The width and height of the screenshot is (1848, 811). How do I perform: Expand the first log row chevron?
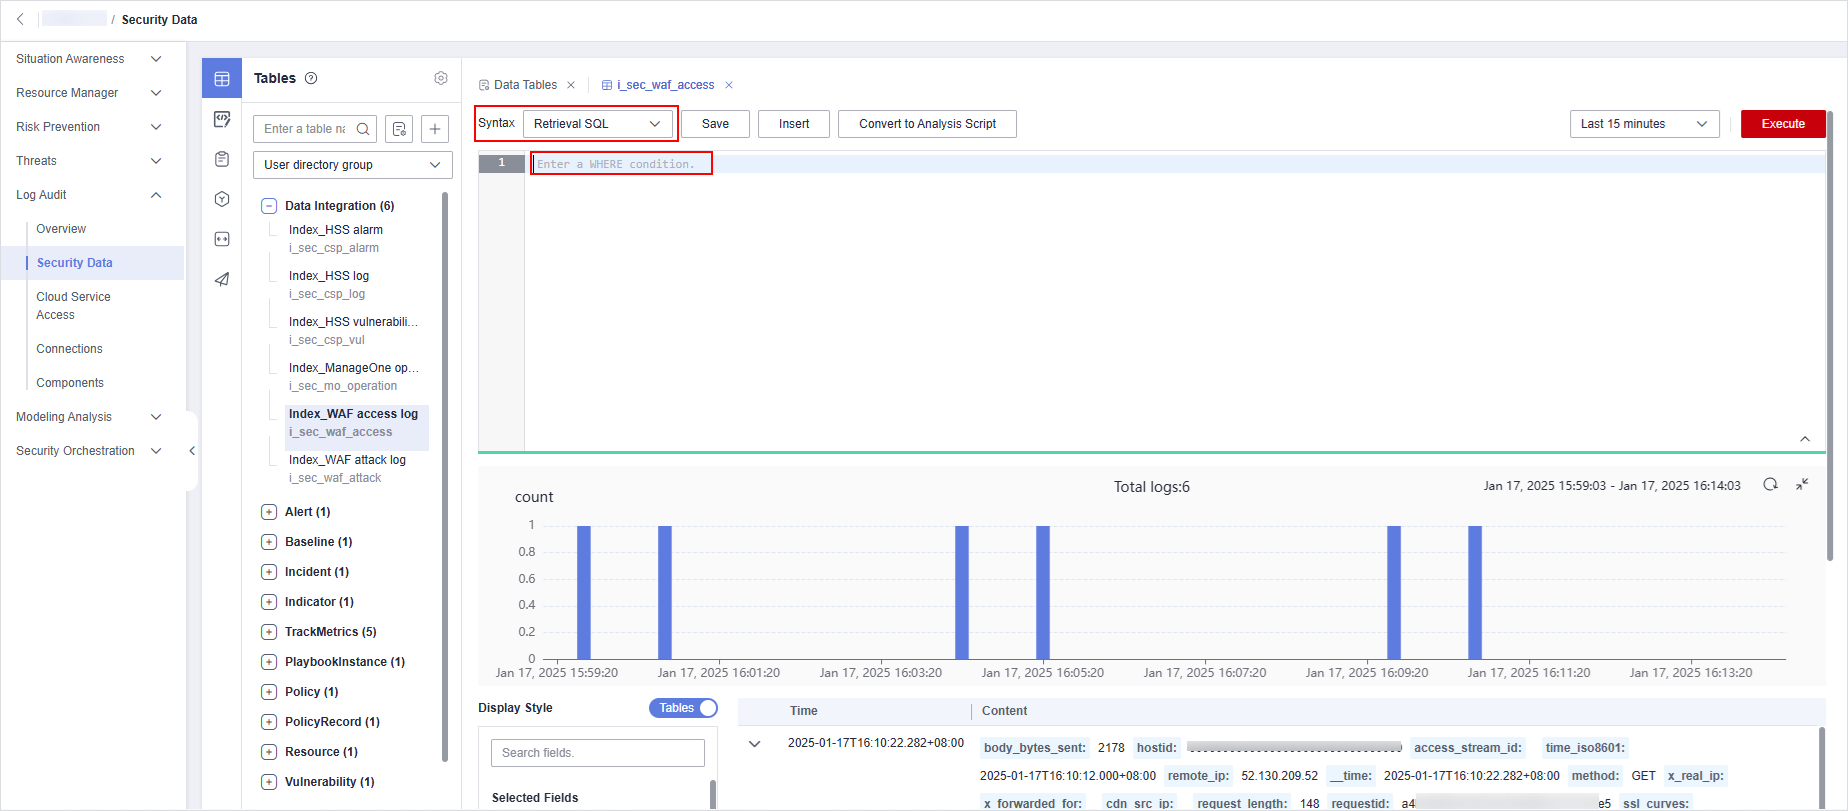(x=755, y=744)
